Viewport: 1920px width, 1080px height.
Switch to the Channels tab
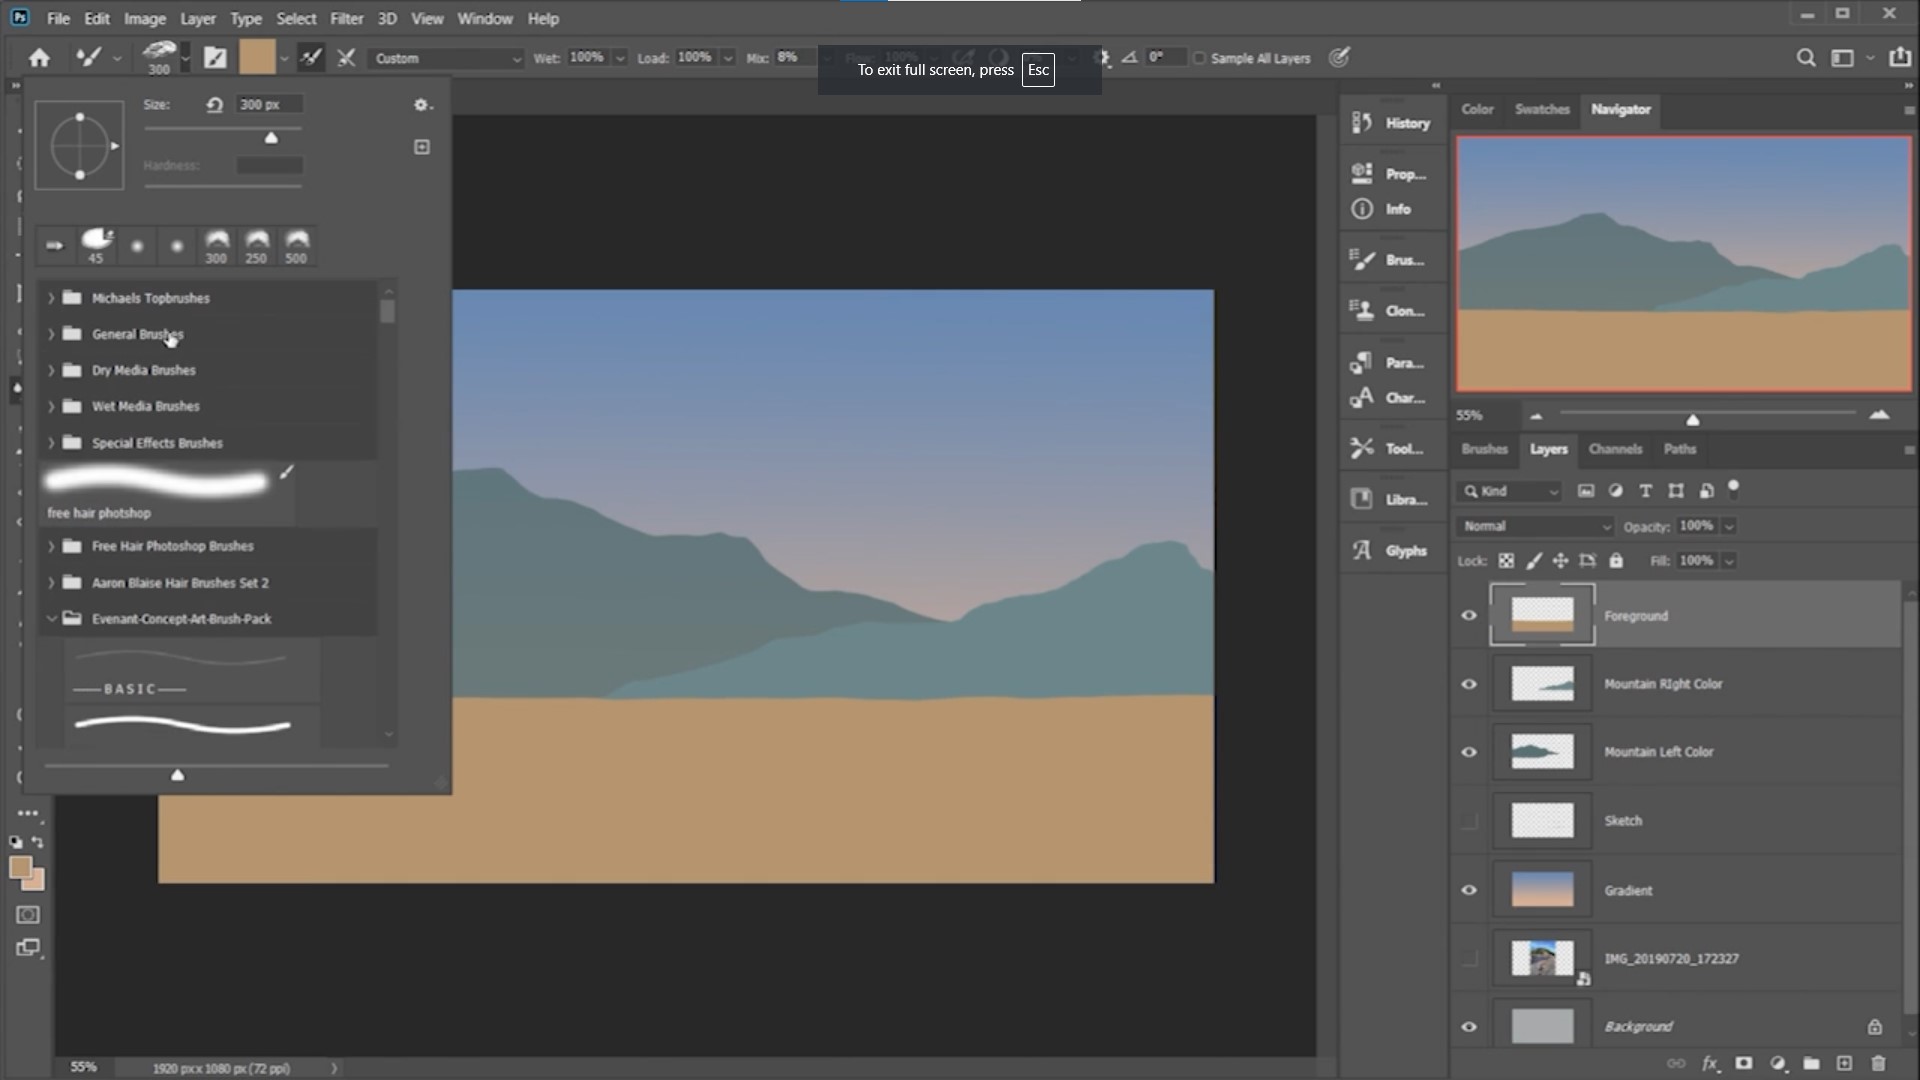[x=1615, y=449]
